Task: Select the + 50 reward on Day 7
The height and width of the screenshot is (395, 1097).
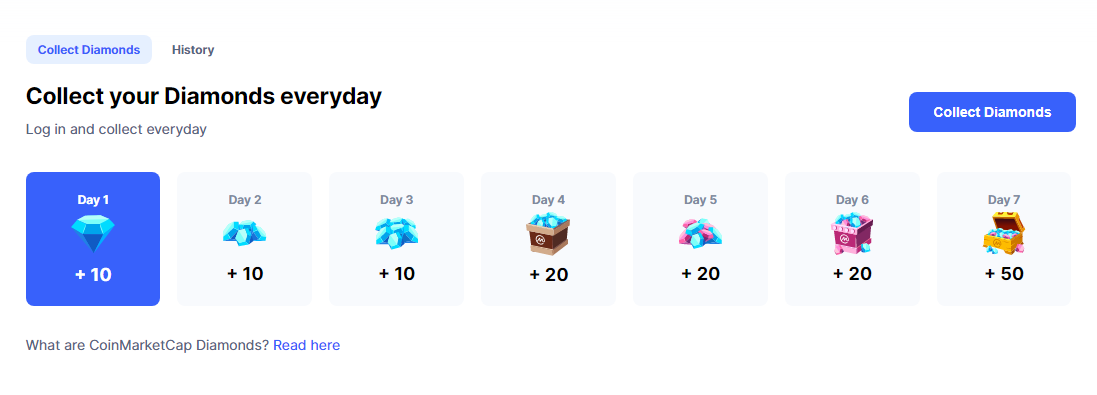Action: click(1004, 273)
